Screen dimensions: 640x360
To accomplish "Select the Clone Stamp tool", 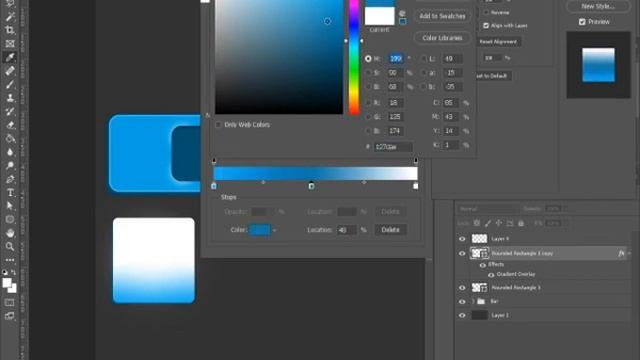I will pos(10,98).
